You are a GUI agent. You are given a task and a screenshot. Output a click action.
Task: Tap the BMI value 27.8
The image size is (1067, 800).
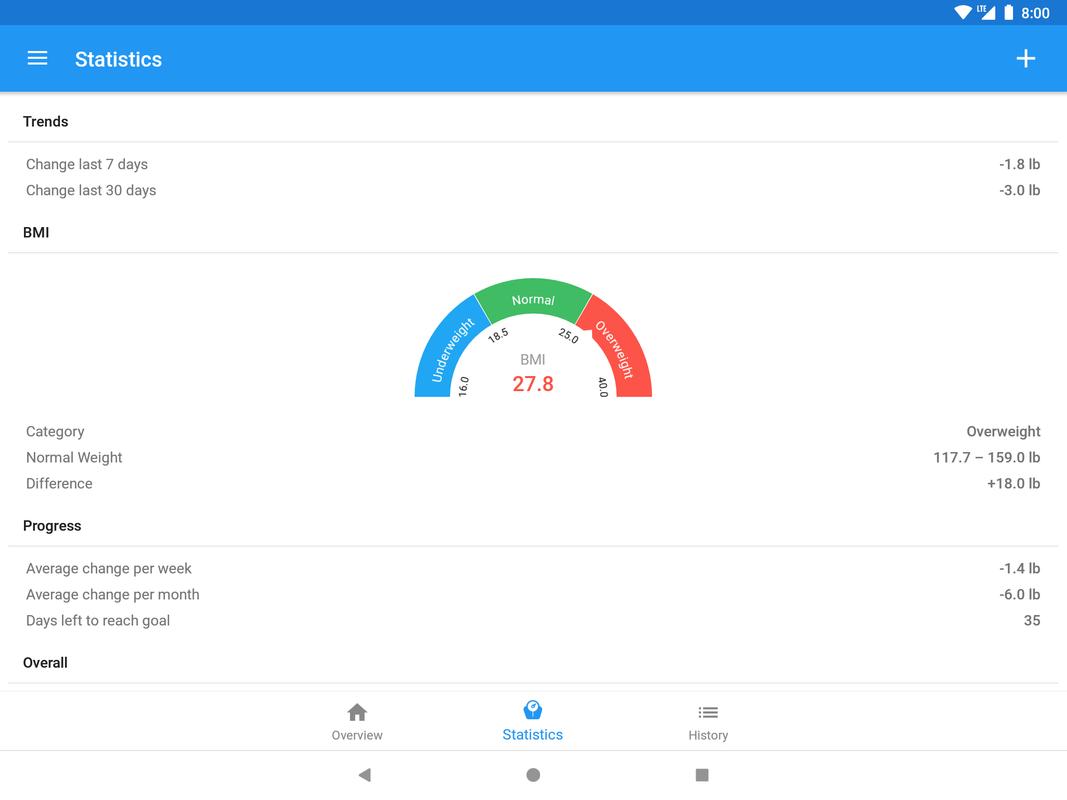coord(533,384)
